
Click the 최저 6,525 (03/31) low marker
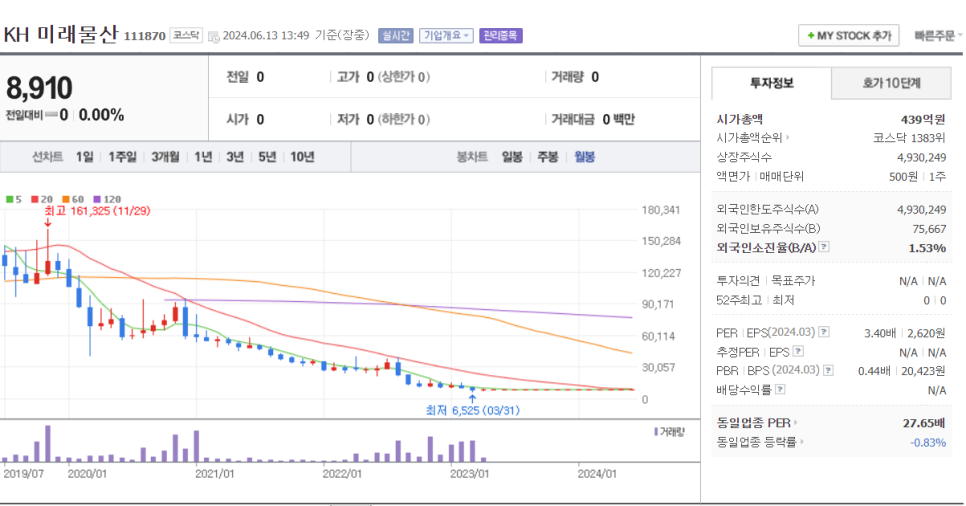[x=473, y=410]
